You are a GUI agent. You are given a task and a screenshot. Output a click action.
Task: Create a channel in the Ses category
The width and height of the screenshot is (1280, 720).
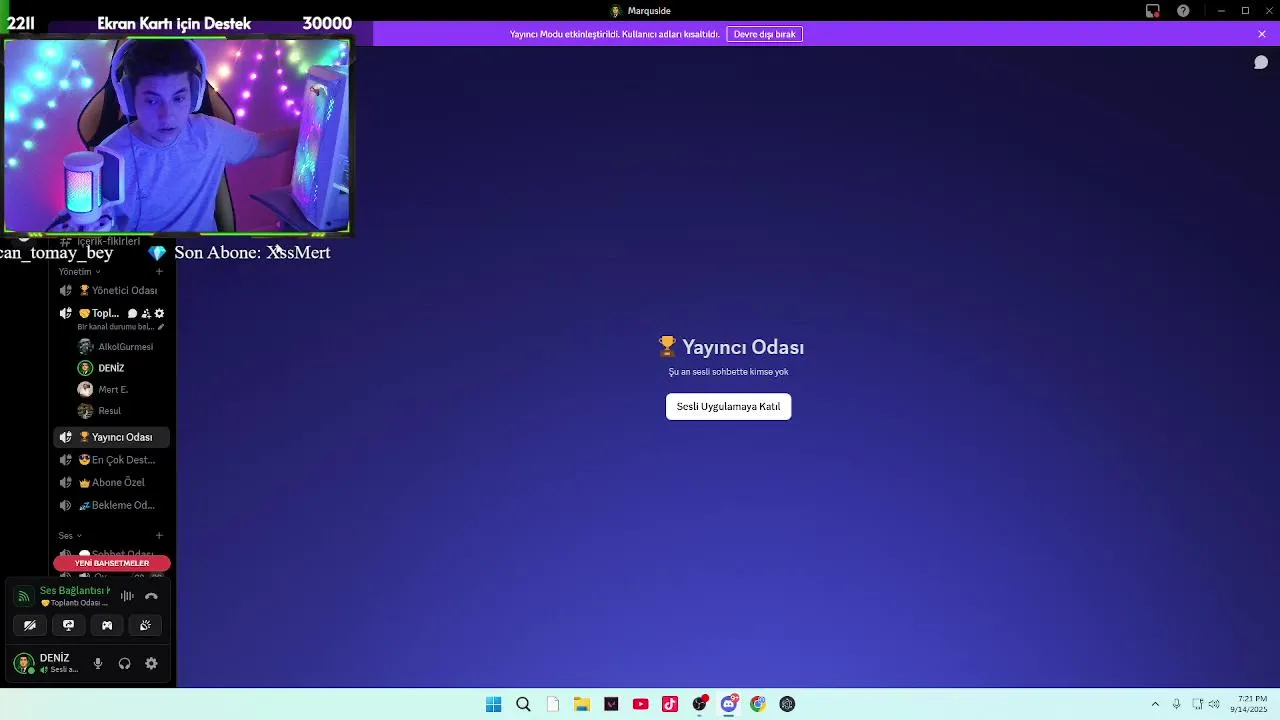pos(159,535)
